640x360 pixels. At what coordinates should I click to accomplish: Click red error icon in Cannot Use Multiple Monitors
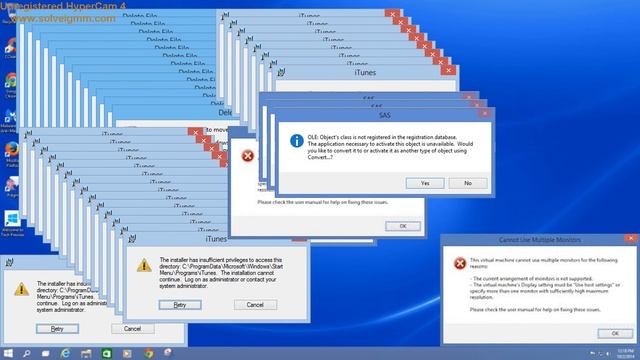[460, 263]
